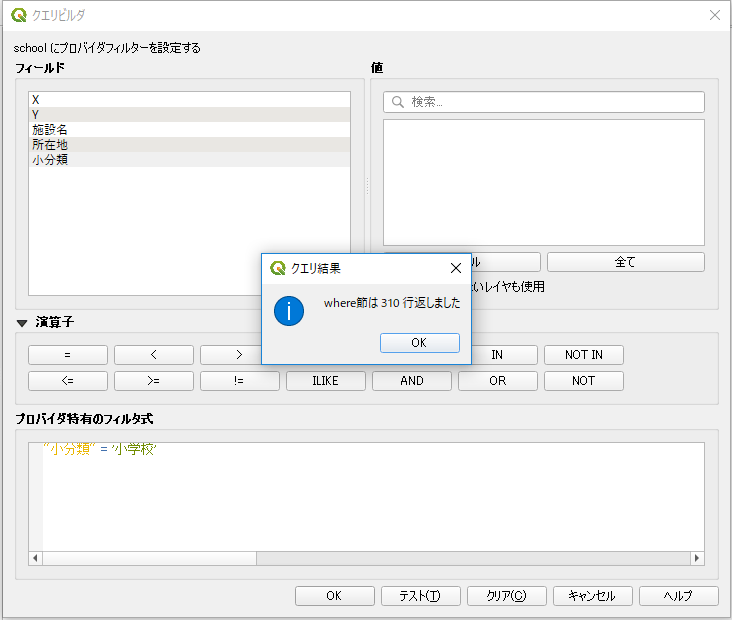Click OK at the bottom of クエリビルダ
Image resolution: width=732 pixels, height=620 pixels.
334,596
